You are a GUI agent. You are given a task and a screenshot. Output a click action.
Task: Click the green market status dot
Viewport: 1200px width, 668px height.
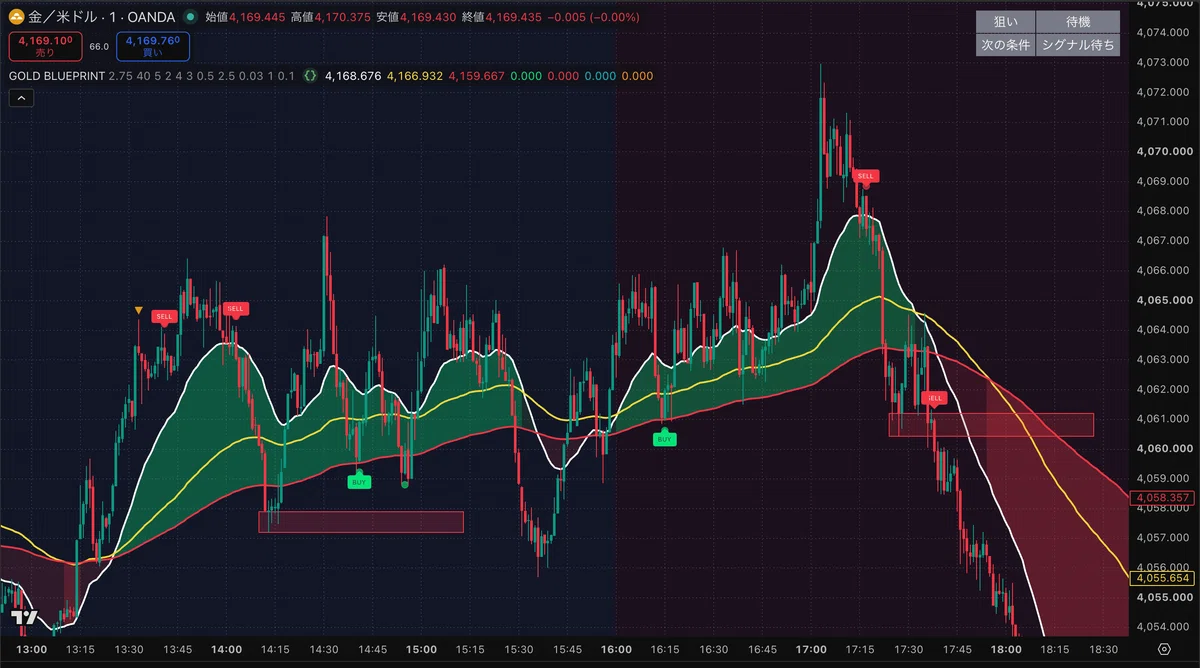tap(191, 17)
